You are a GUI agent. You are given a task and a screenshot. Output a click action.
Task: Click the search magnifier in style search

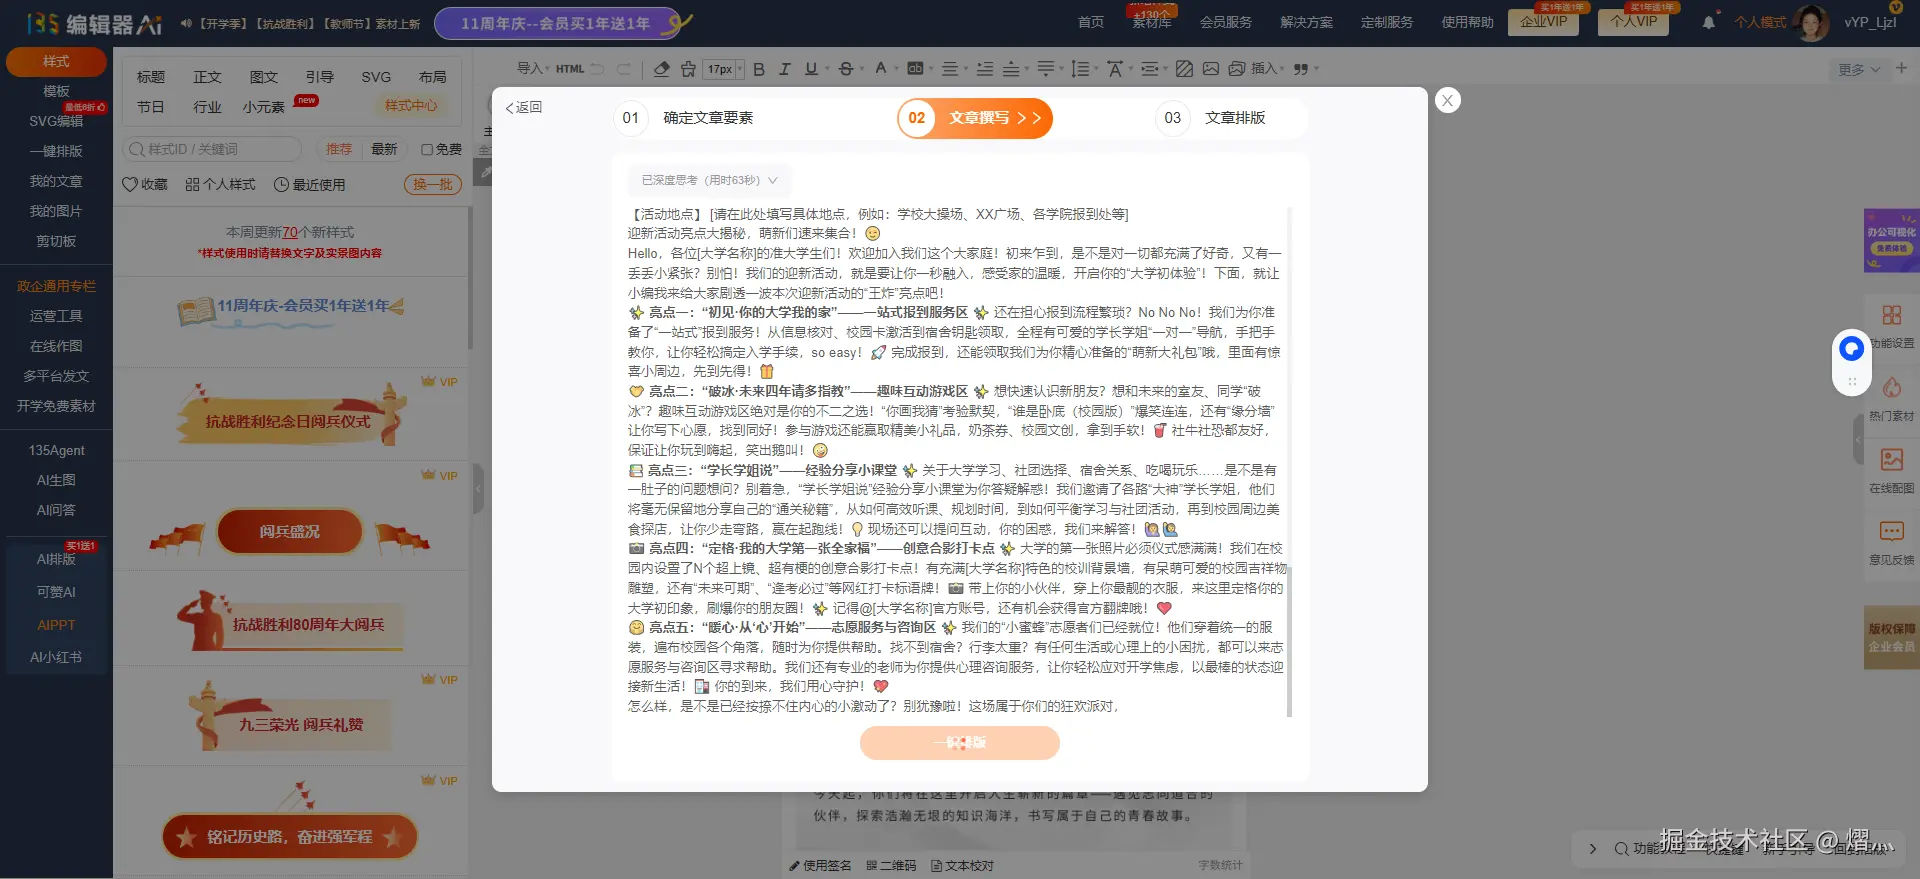click(137, 149)
